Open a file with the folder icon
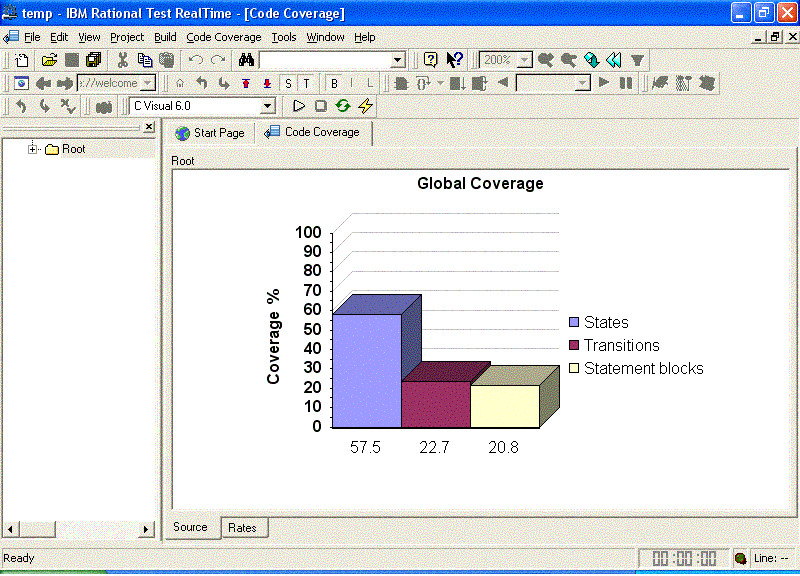This screenshot has width=800, height=576. pyautogui.click(x=49, y=60)
